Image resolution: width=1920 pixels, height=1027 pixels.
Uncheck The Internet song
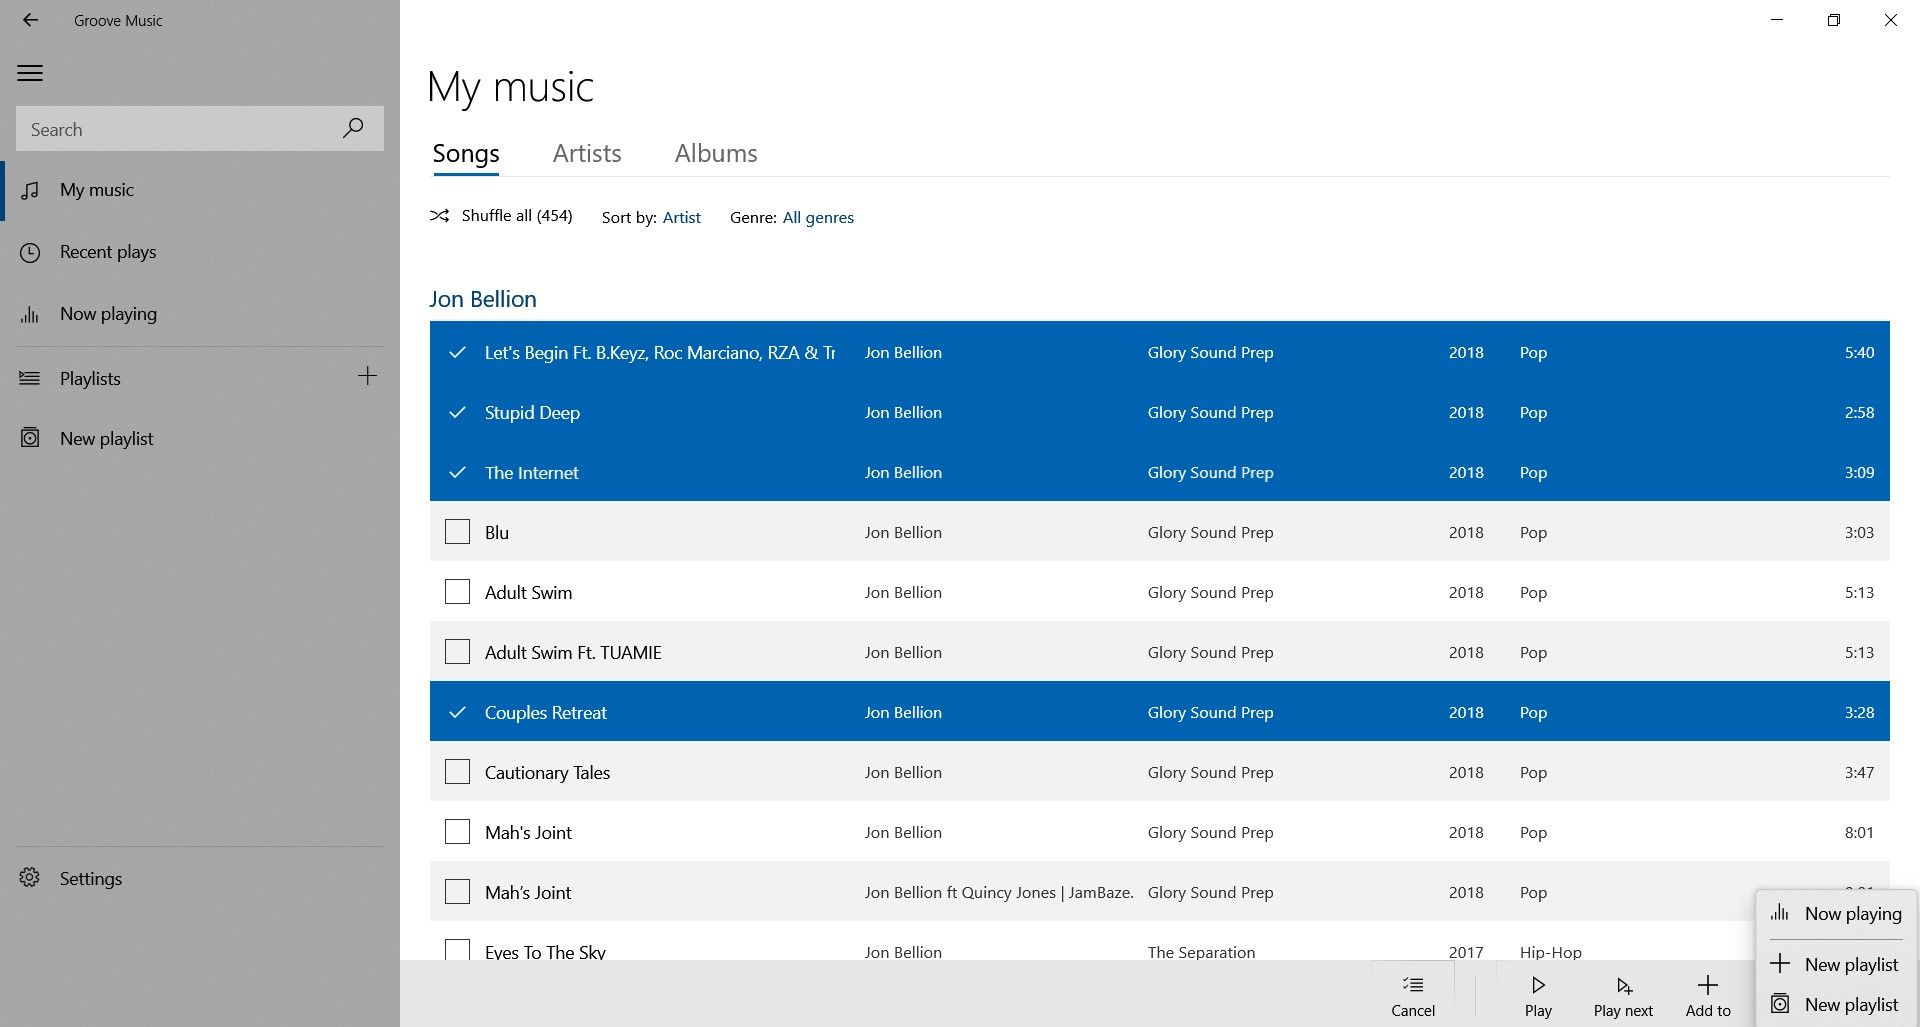point(457,472)
